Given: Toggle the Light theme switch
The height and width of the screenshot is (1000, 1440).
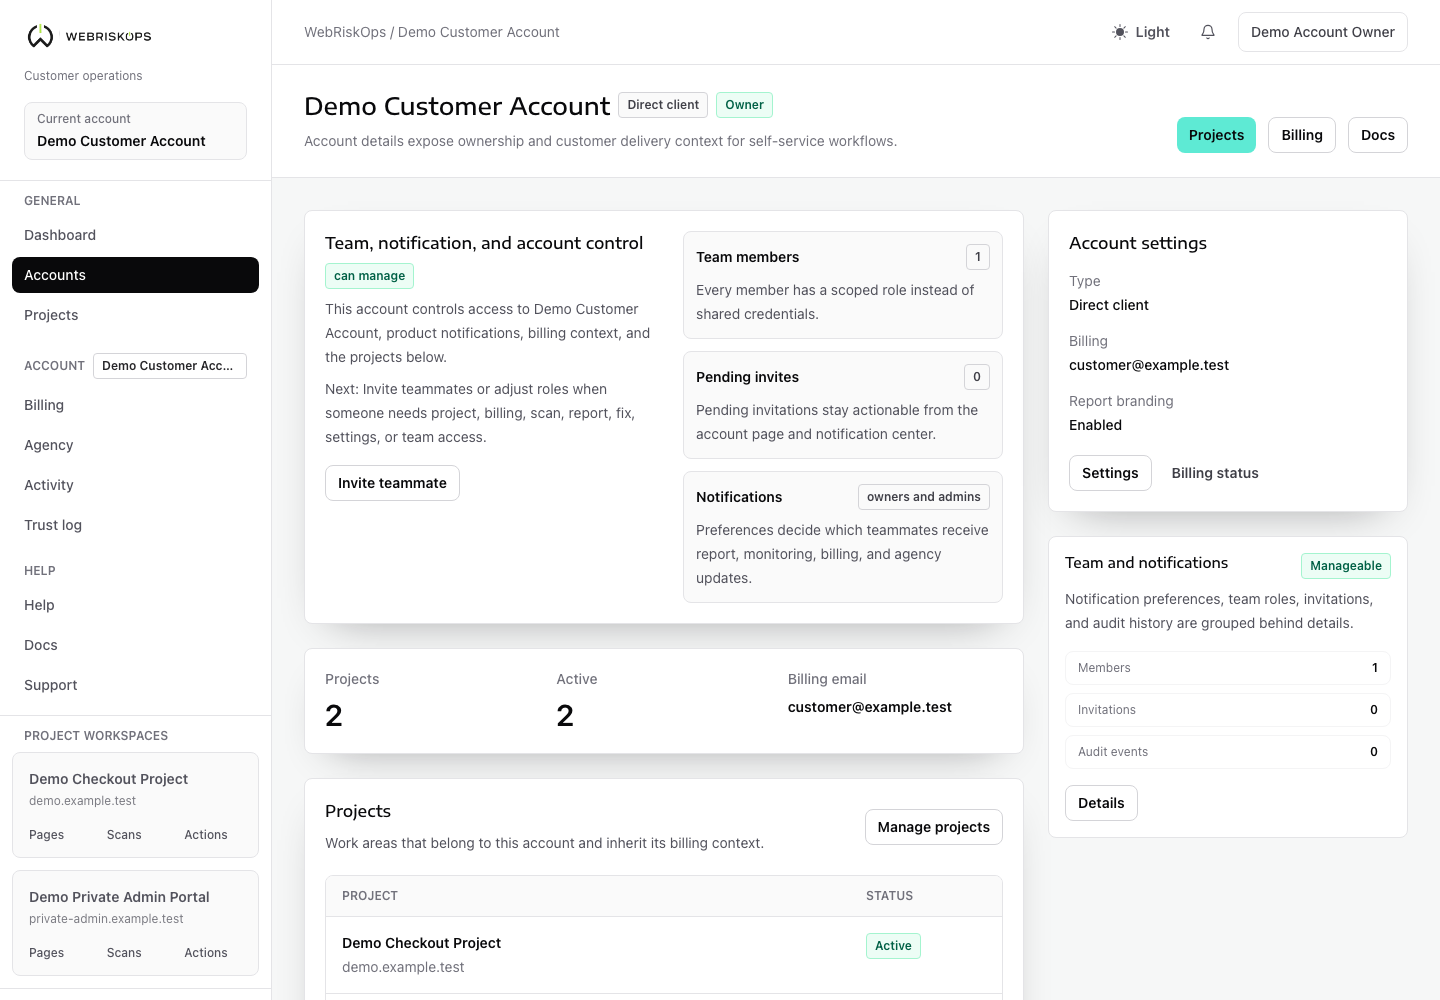Looking at the screenshot, I should tap(1141, 32).
